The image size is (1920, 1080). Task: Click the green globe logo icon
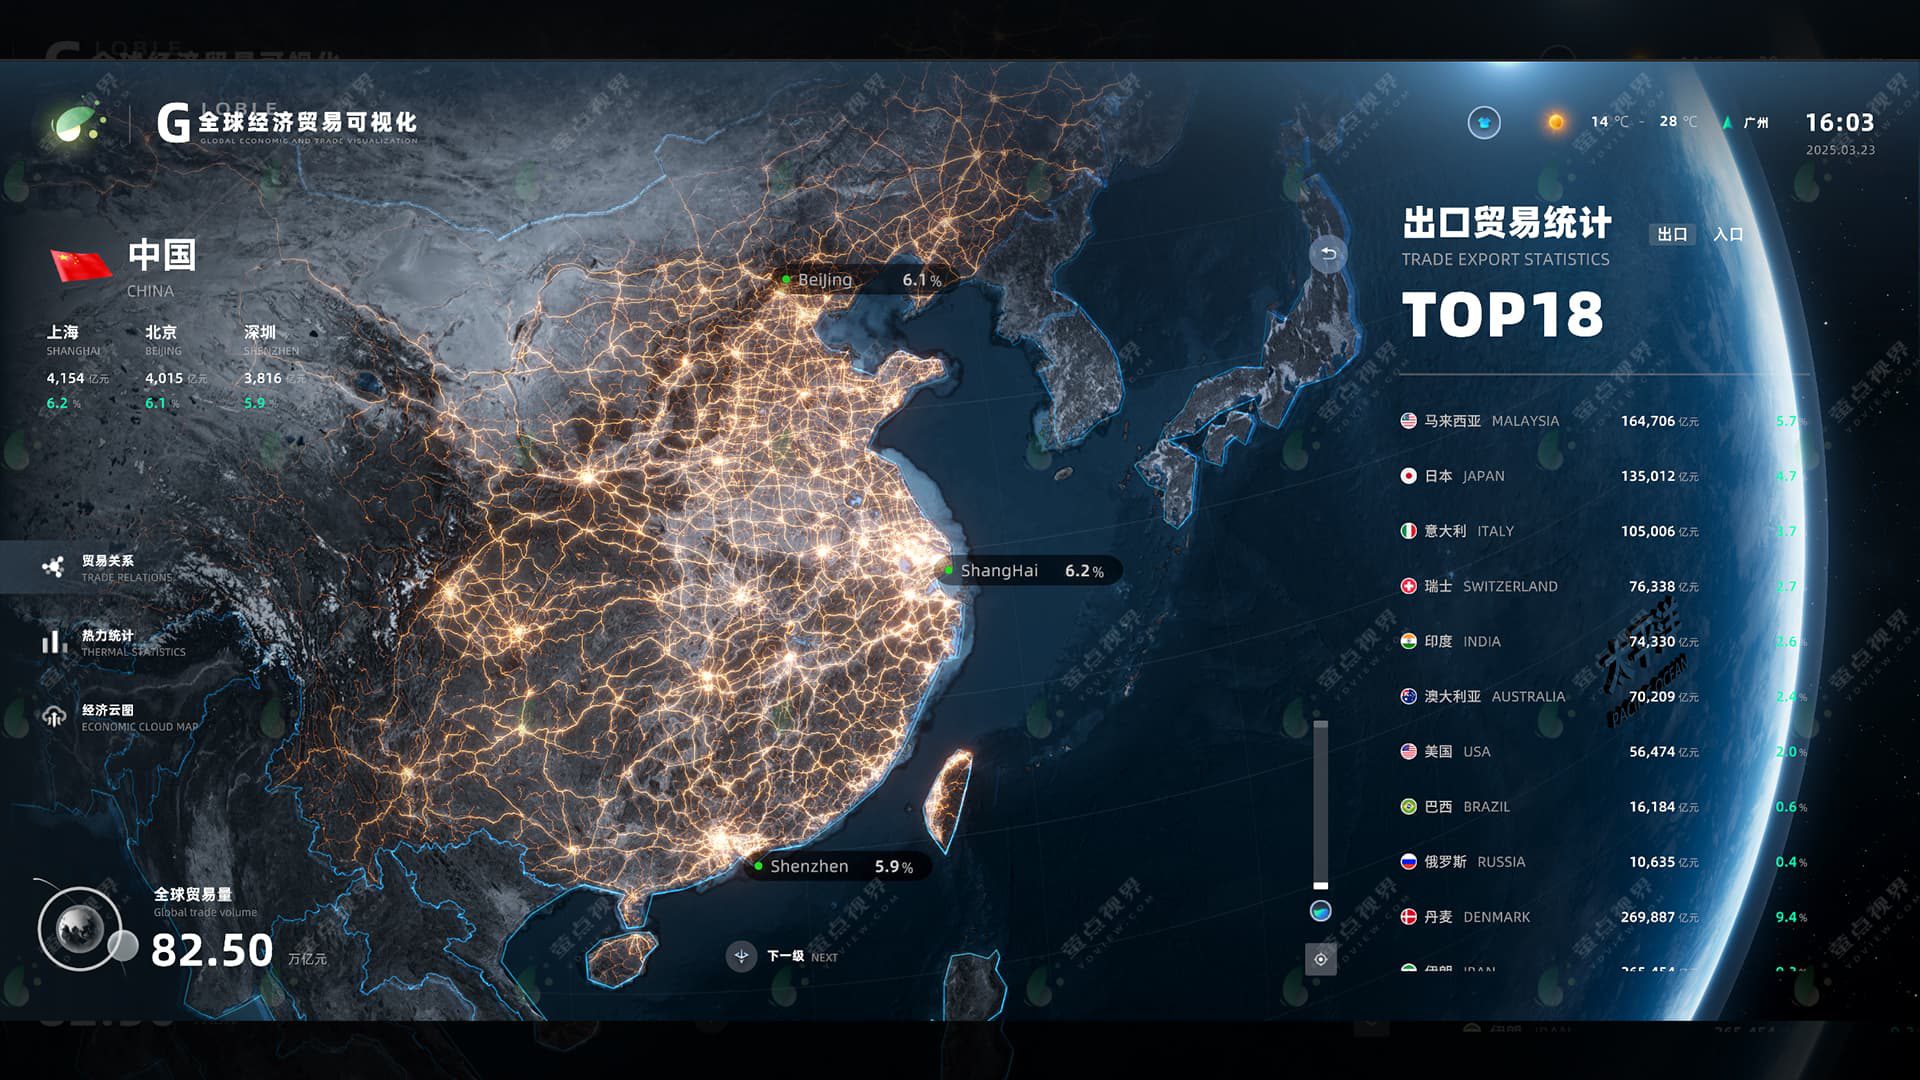click(x=76, y=122)
